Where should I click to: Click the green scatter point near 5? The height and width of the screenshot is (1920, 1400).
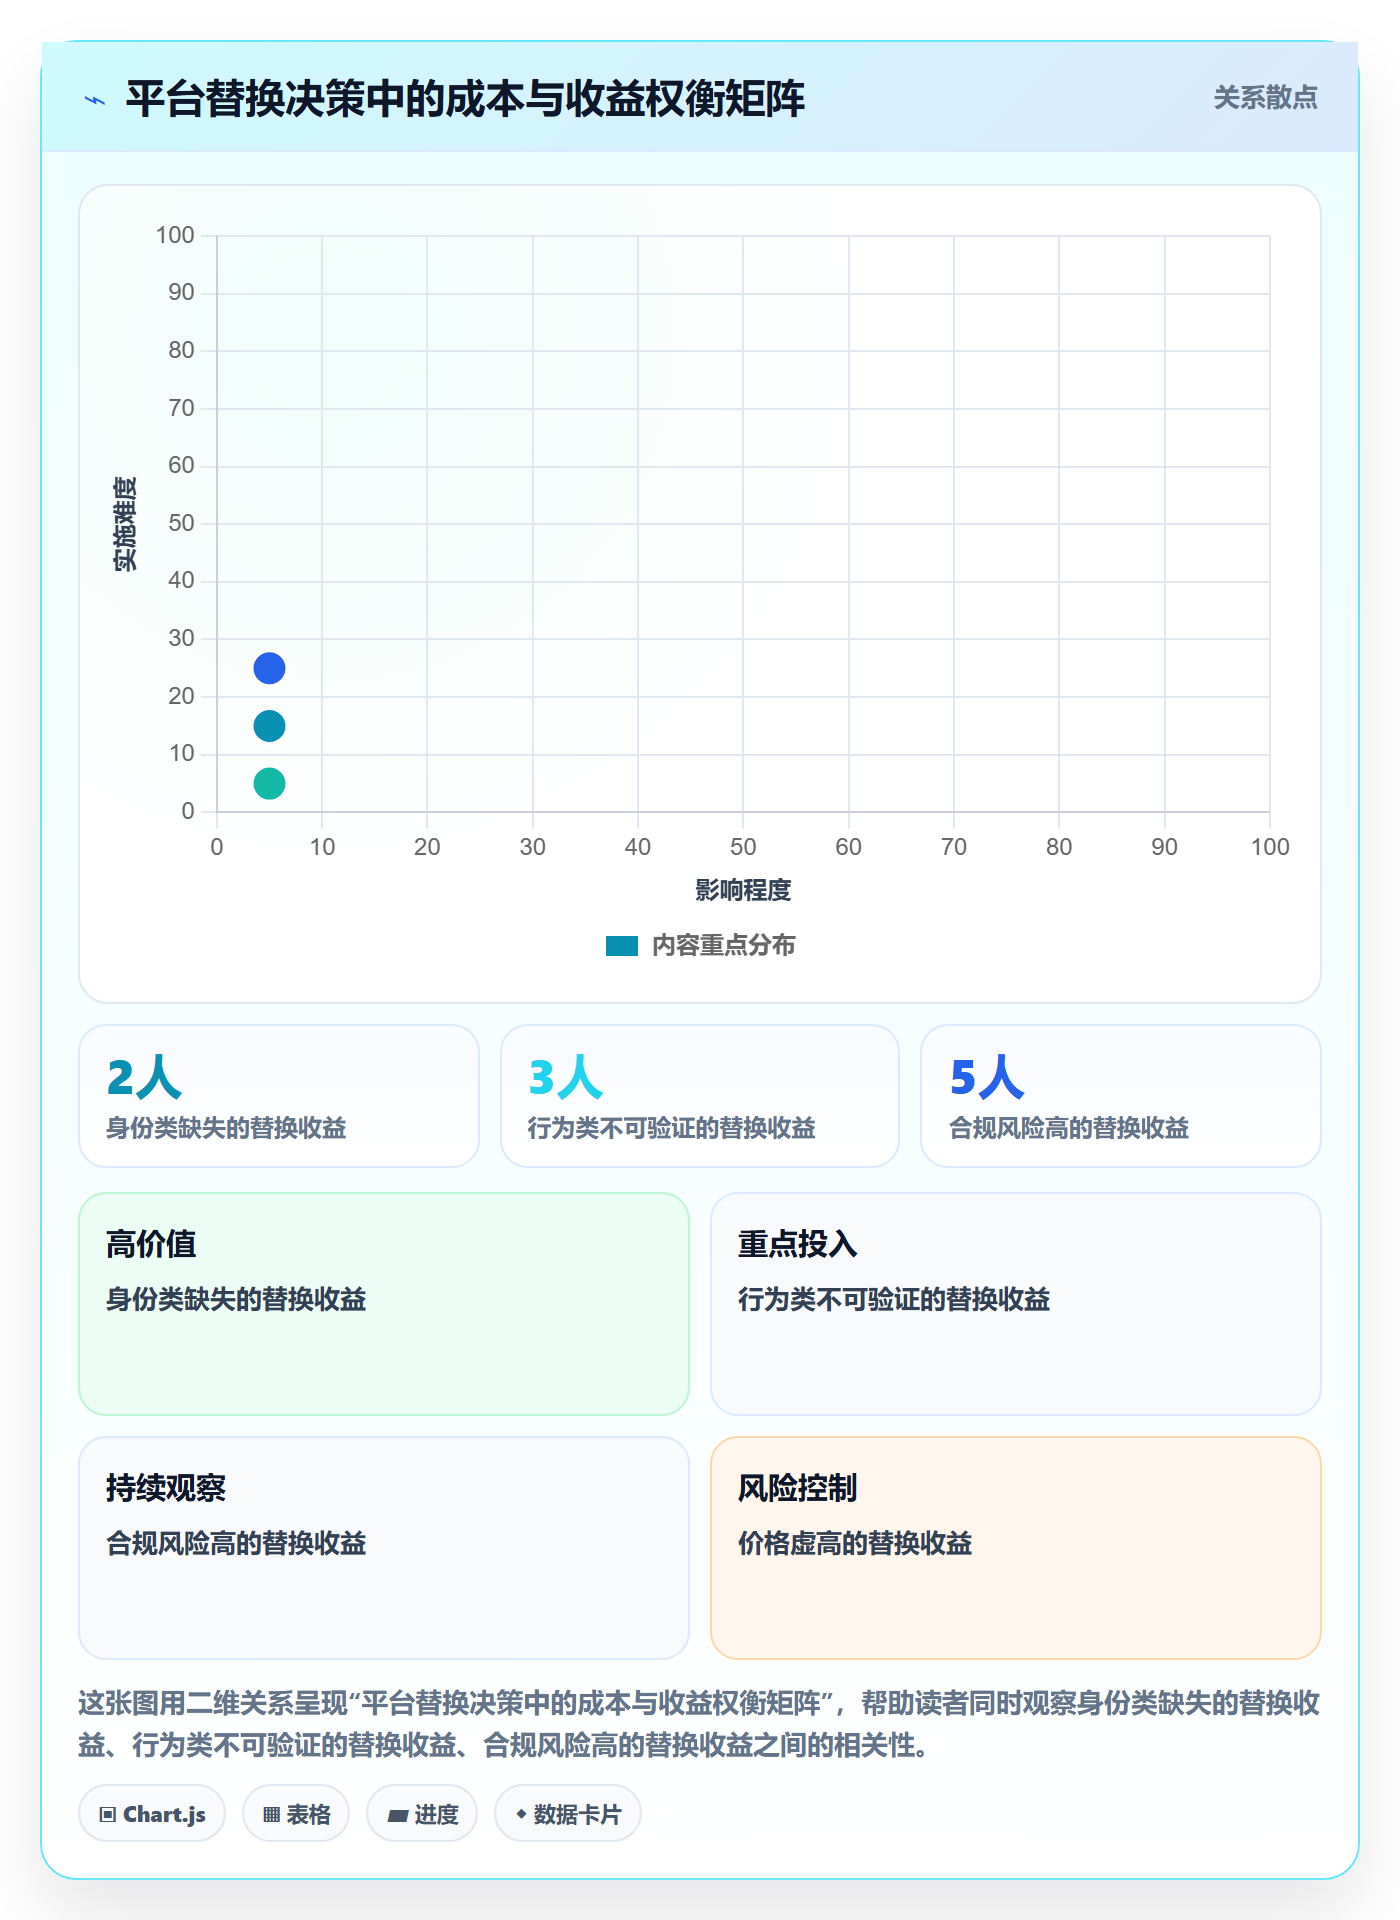(269, 783)
